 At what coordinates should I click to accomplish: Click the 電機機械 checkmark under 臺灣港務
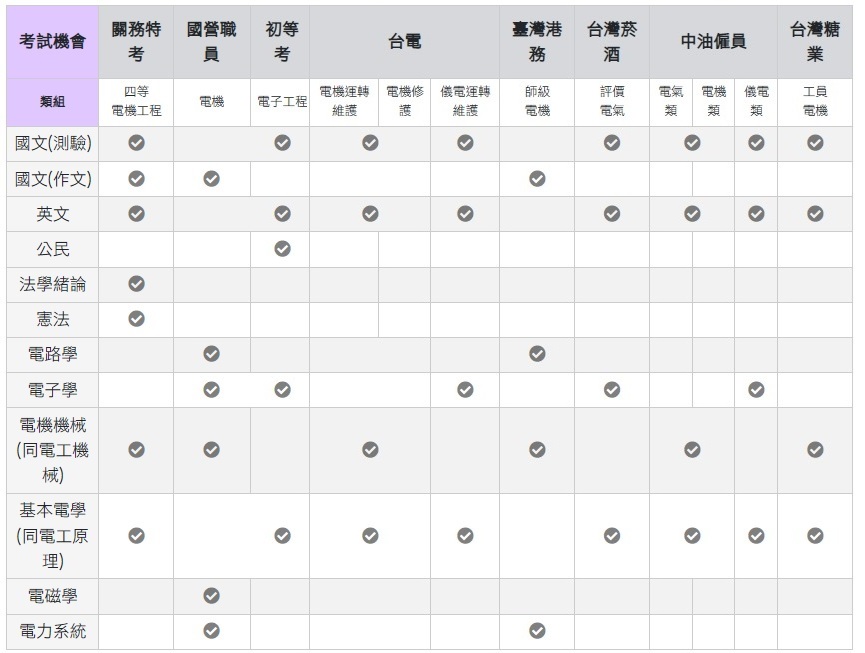point(537,450)
